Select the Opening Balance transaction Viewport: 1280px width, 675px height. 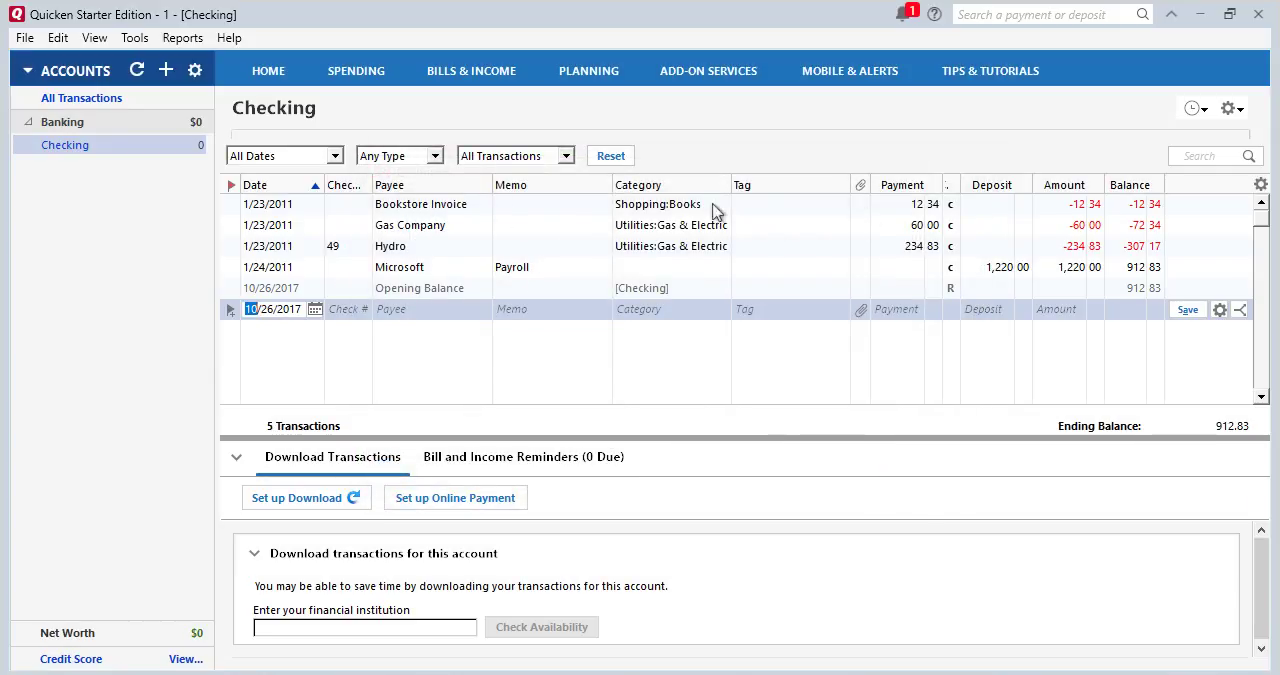[736, 288]
